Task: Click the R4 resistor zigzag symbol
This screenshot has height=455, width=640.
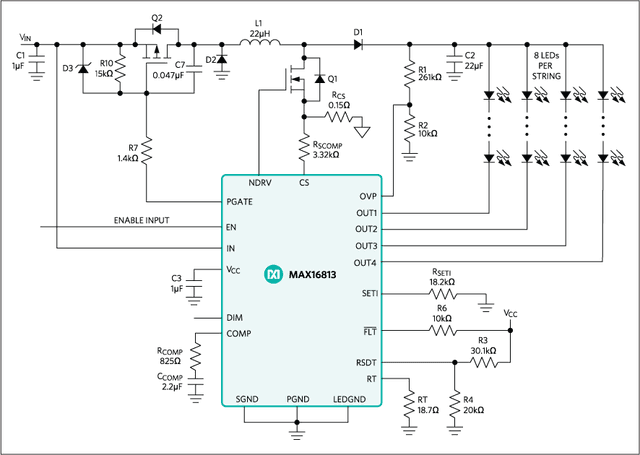Action: pos(454,404)
